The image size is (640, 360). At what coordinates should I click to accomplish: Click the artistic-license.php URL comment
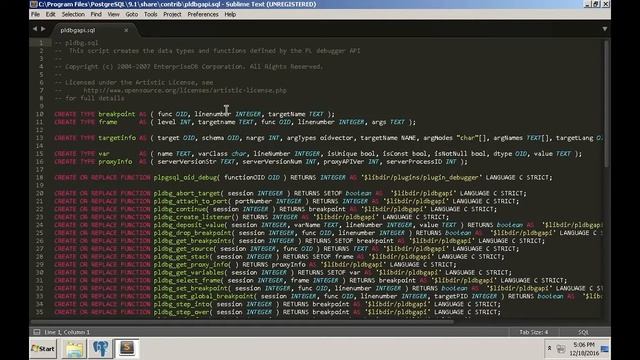coord(185,91)
